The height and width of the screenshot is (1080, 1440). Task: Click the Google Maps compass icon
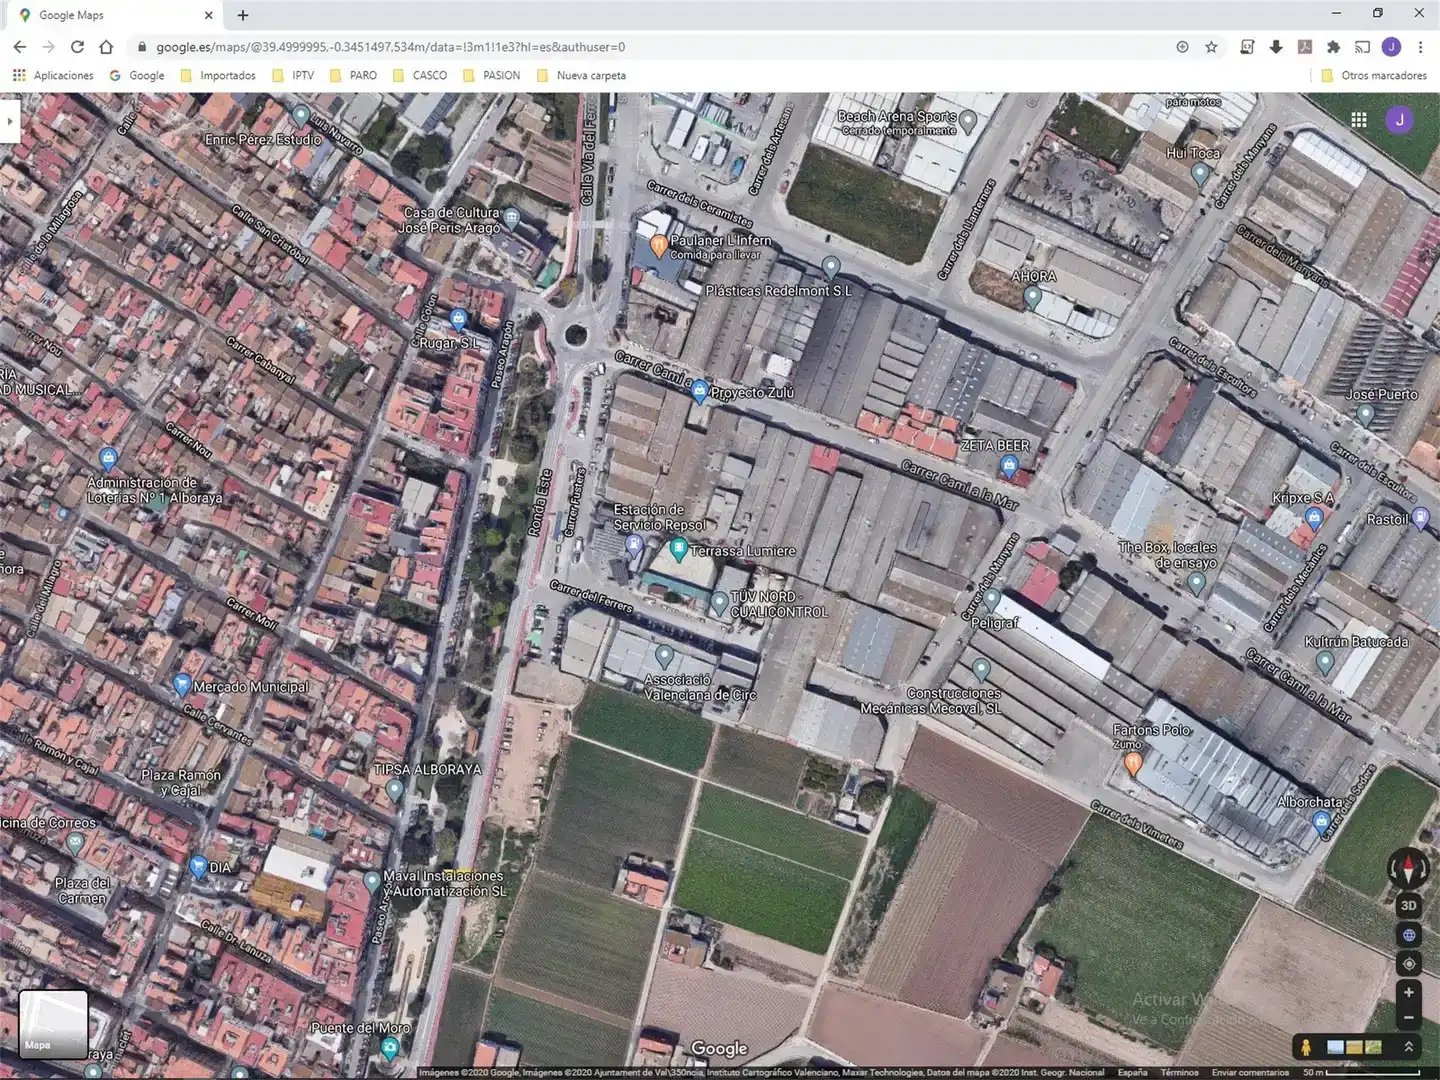(x=1408, y=868)
